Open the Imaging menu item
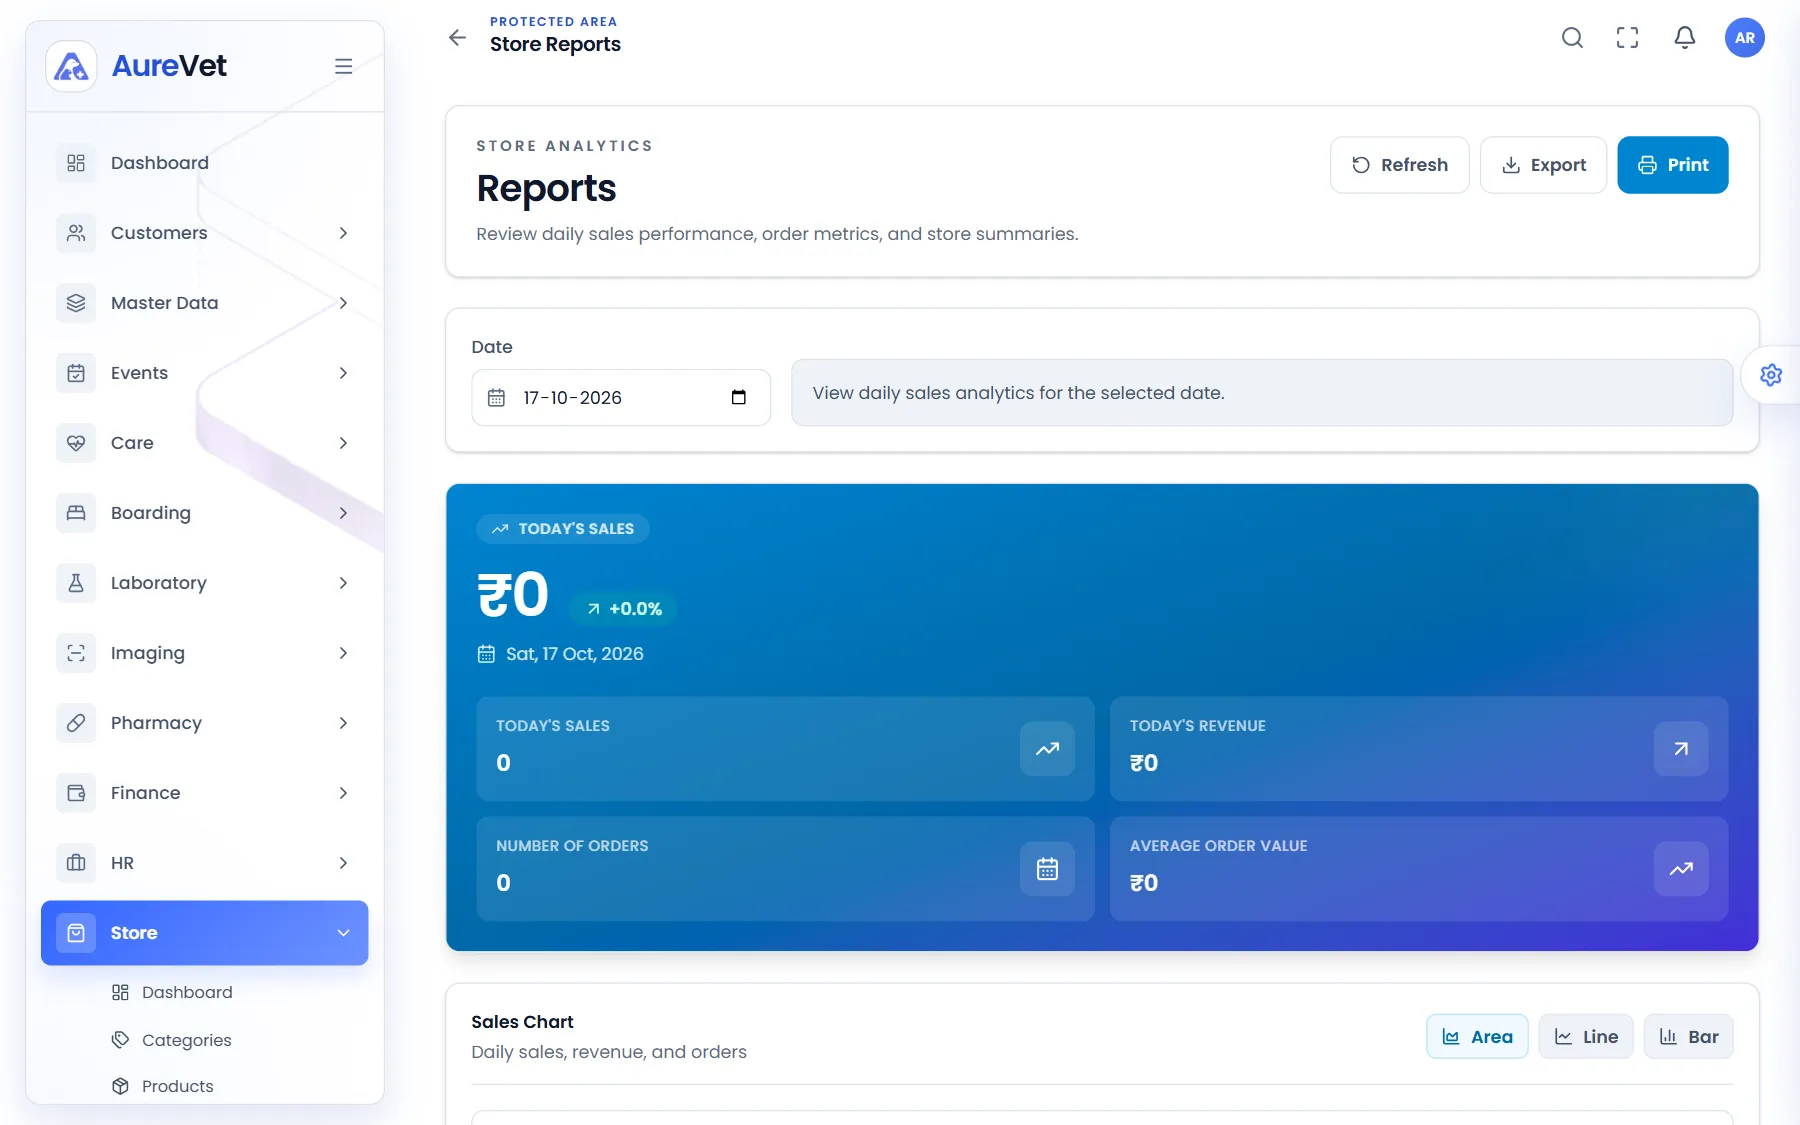The width and height of the screenshot is (1800, 1125). (x=205, y=653)
